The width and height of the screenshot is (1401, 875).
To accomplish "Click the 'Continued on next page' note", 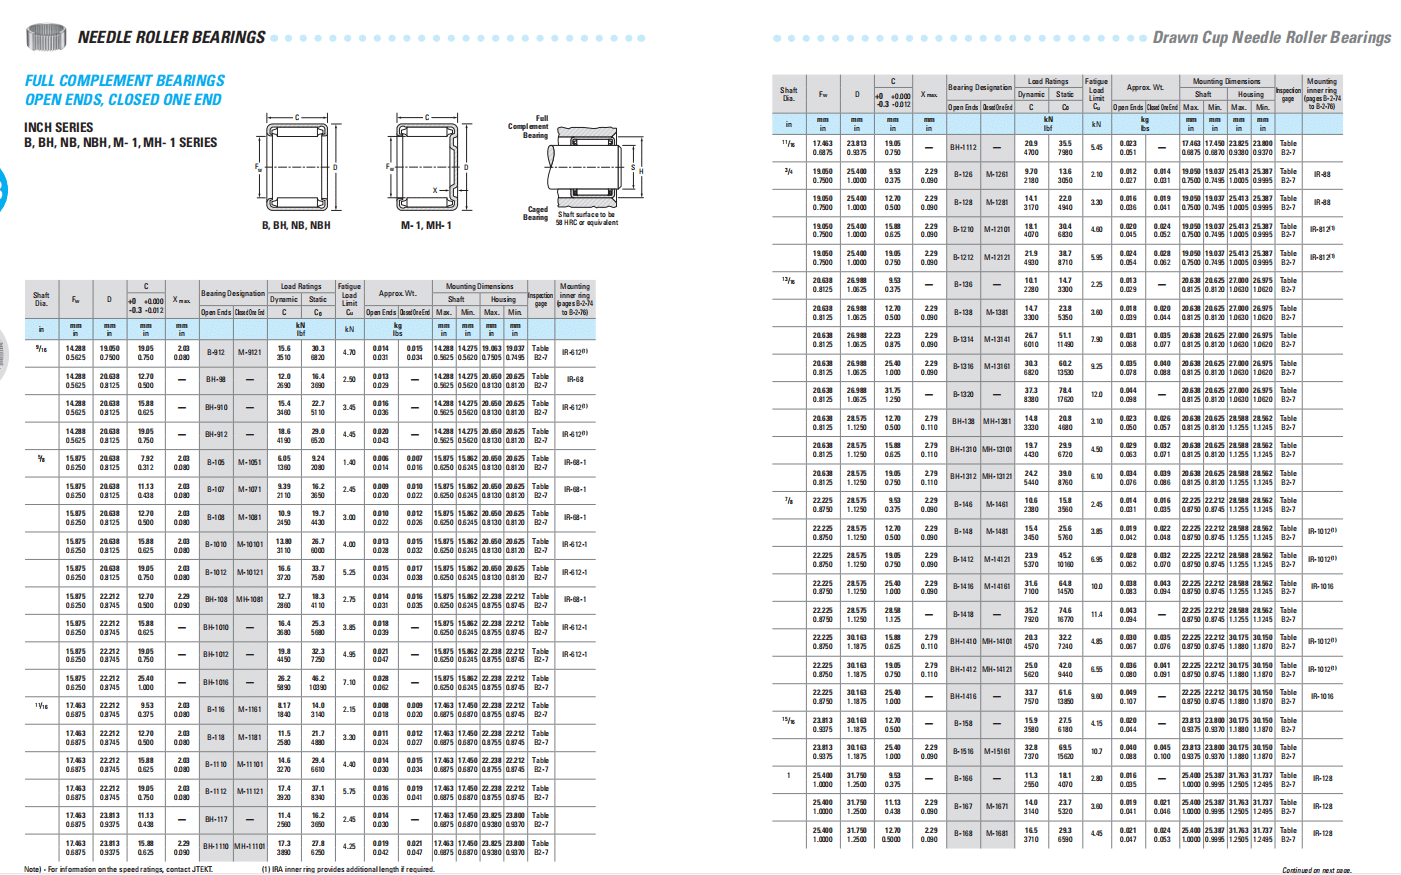I will [1315, 869].
